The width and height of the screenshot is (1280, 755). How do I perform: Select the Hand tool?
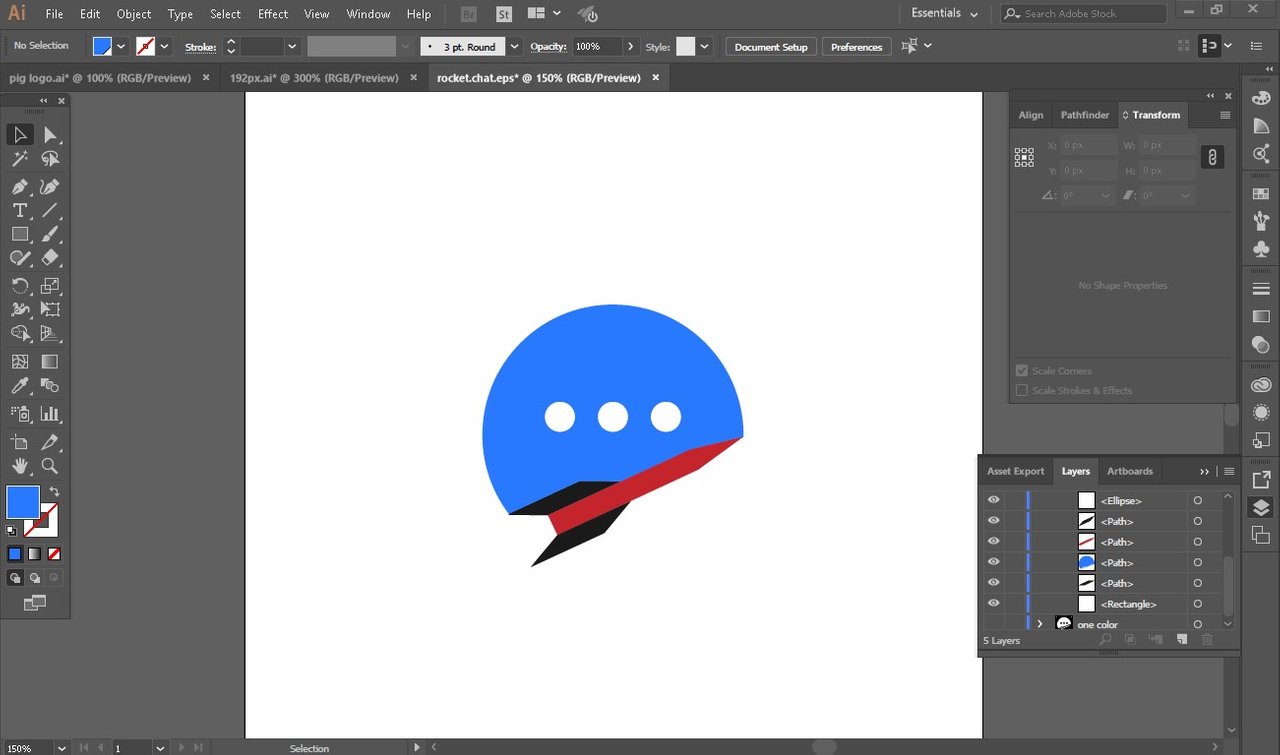click(x=20, y=467)
